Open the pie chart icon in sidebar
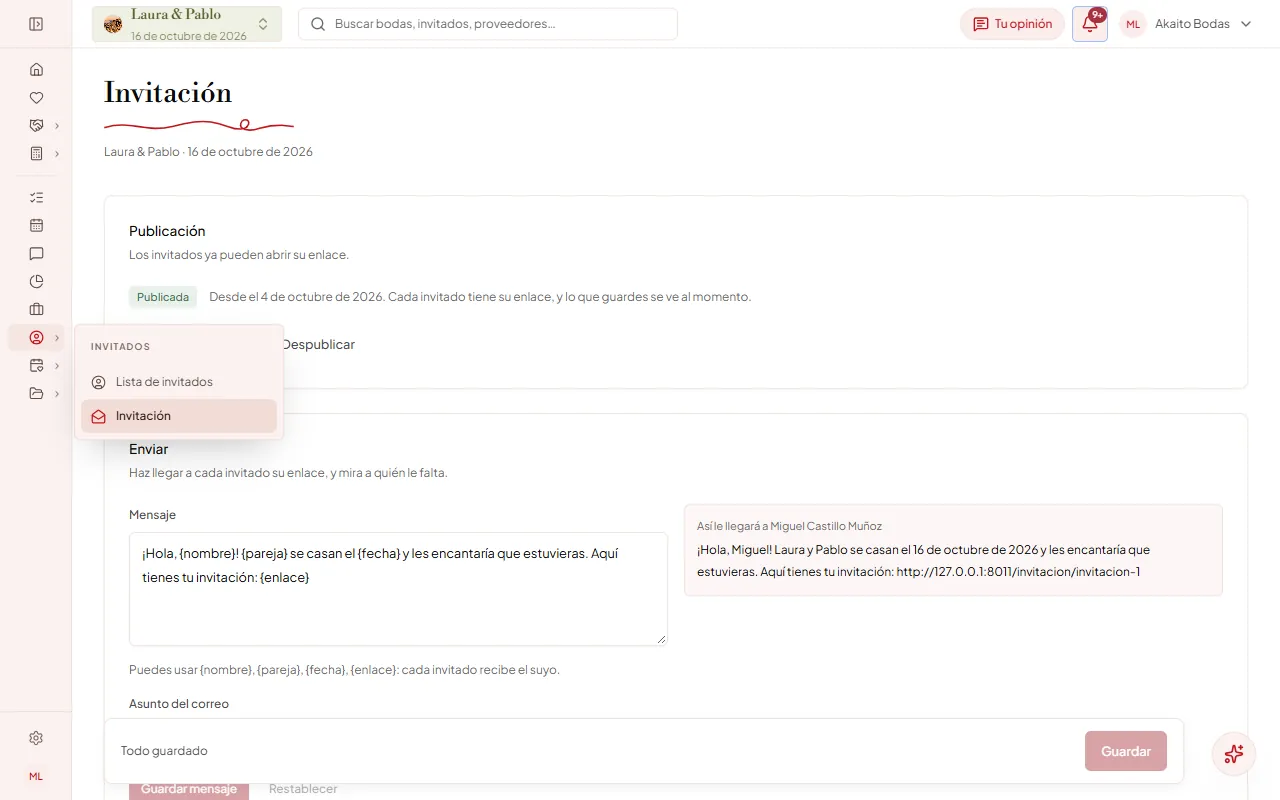 click(x=36, y=281)
